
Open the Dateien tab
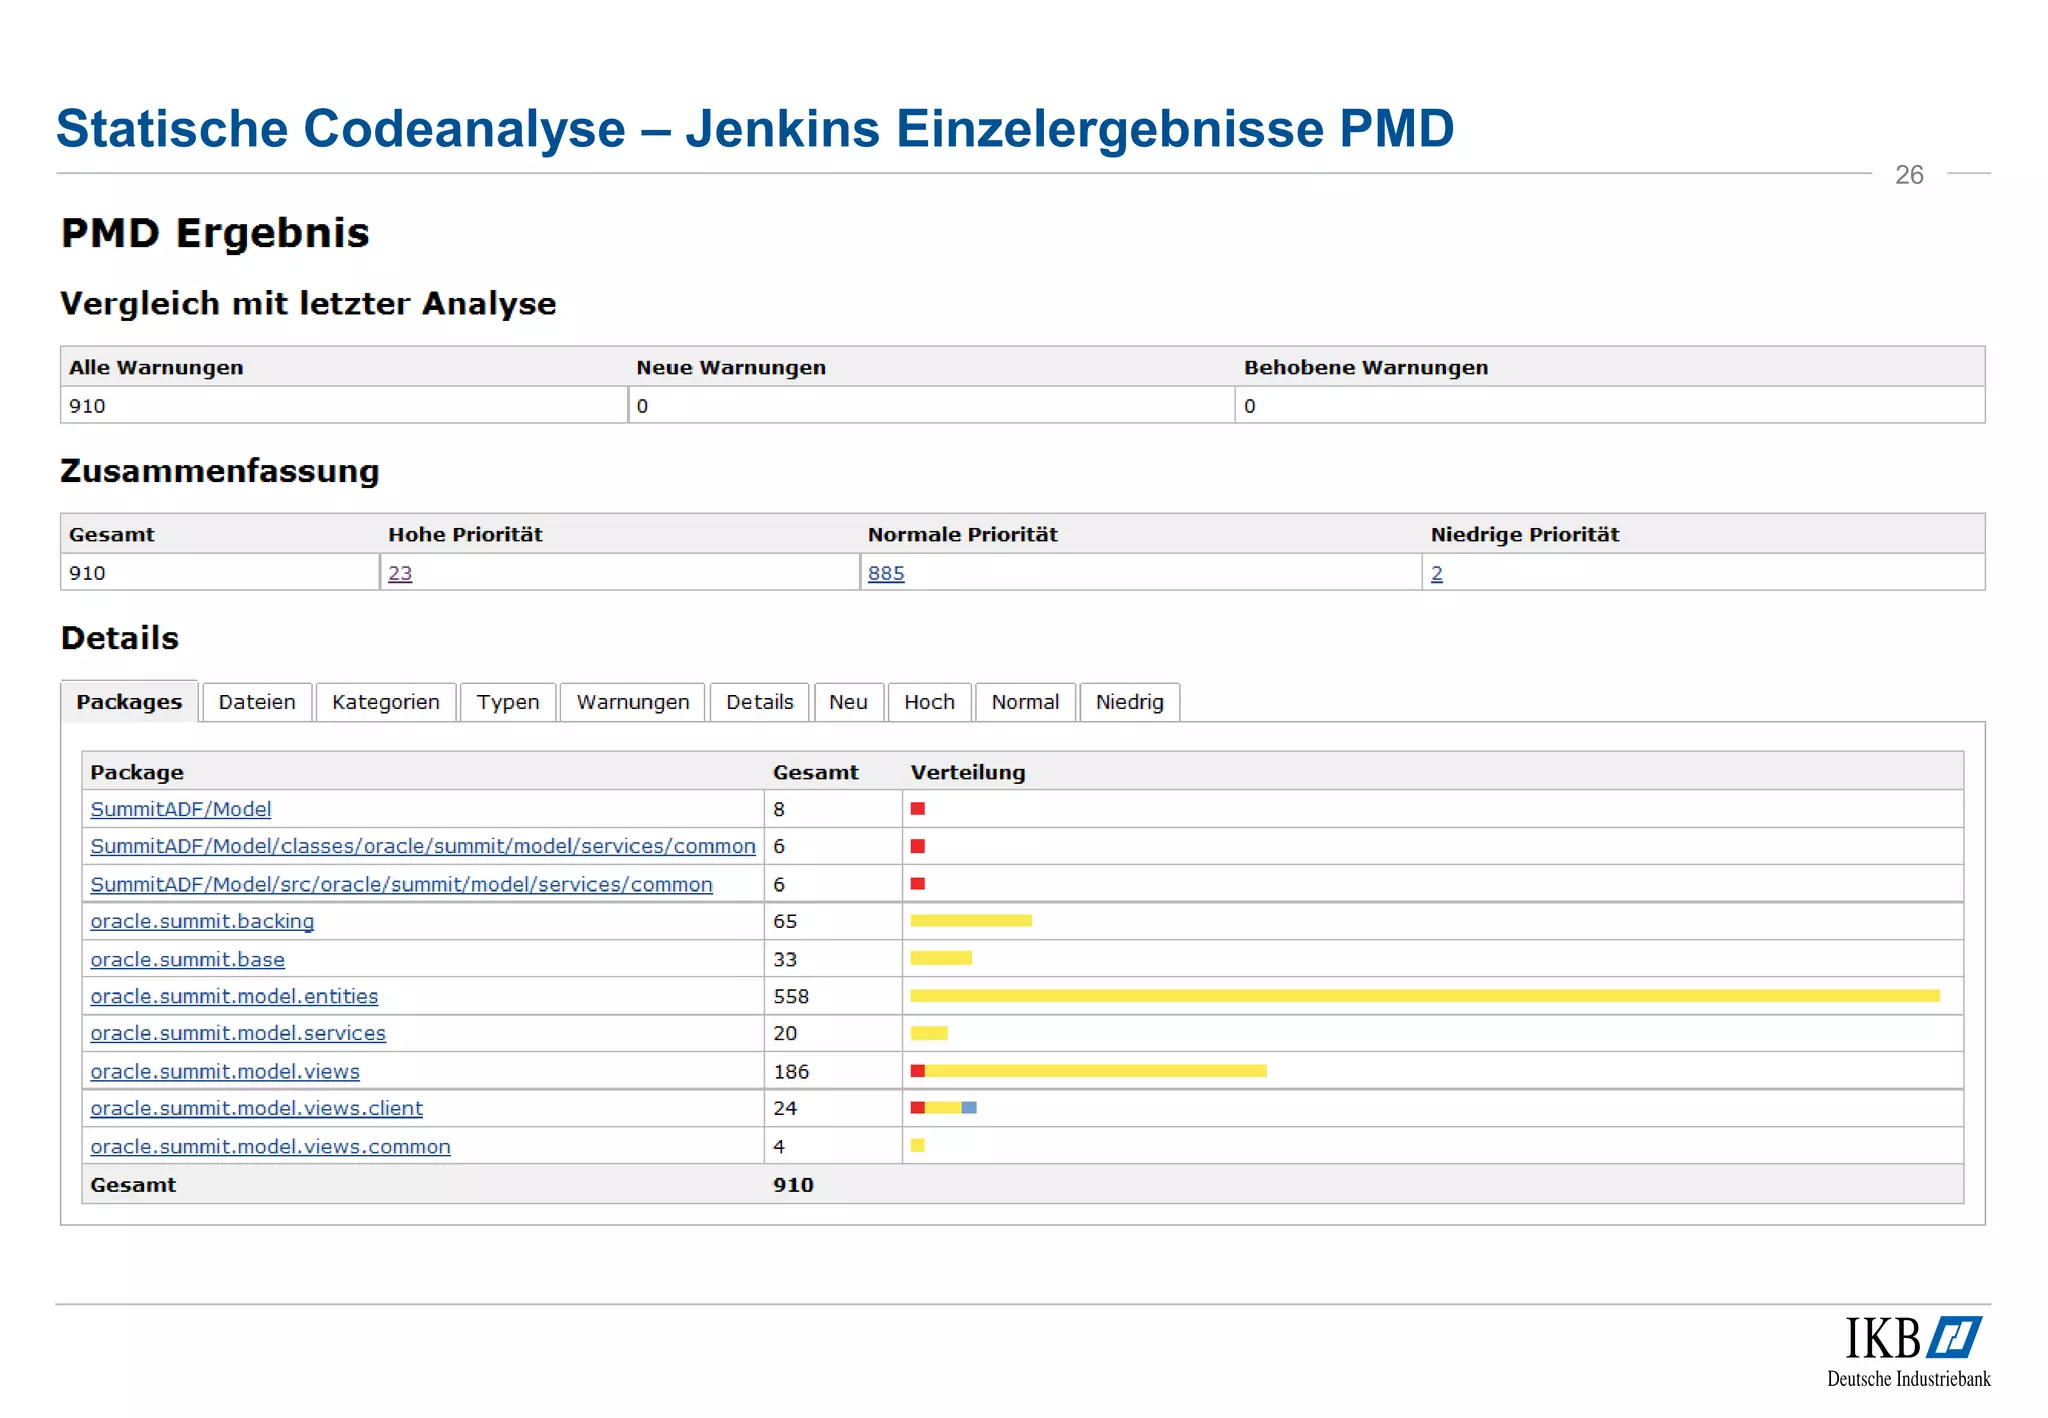(257, 702)
